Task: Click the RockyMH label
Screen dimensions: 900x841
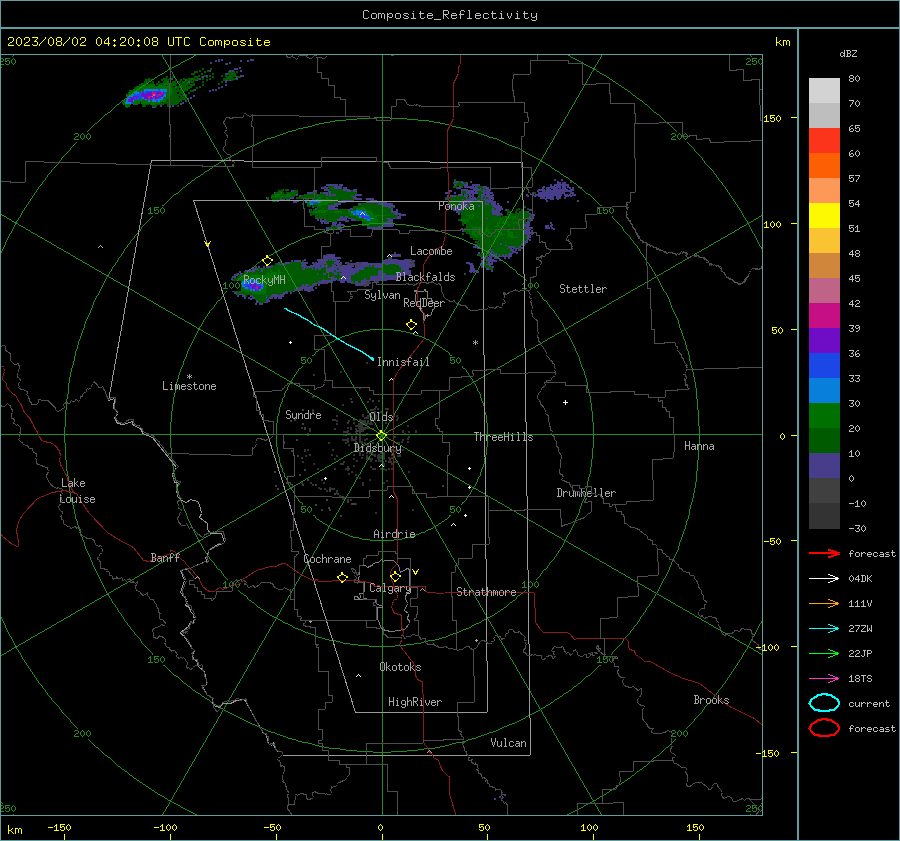Action: click(264, 280)
